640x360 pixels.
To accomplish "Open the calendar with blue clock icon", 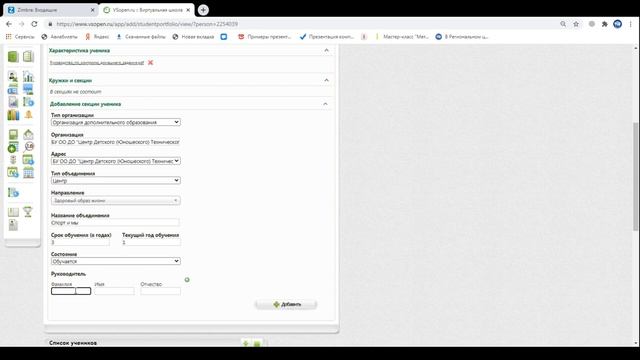I will [28, 160].
